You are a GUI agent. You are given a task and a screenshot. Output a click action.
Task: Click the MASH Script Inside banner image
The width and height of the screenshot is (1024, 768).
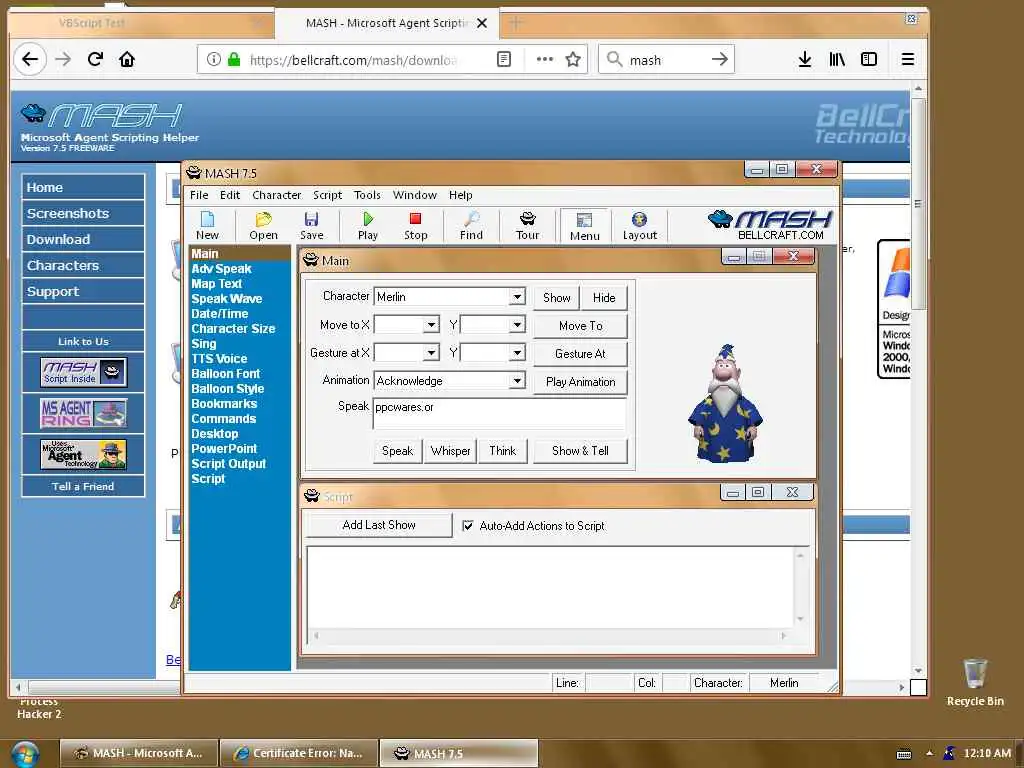tap(84, 372)
